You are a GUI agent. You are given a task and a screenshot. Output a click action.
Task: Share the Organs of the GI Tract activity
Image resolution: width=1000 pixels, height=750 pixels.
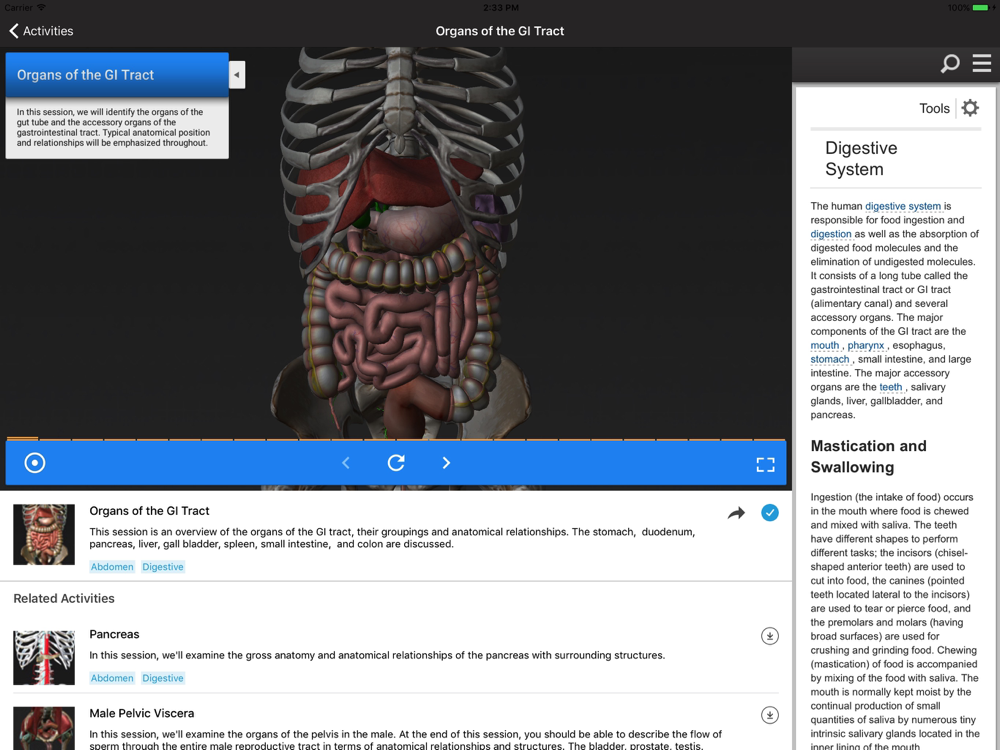[736, 513]
